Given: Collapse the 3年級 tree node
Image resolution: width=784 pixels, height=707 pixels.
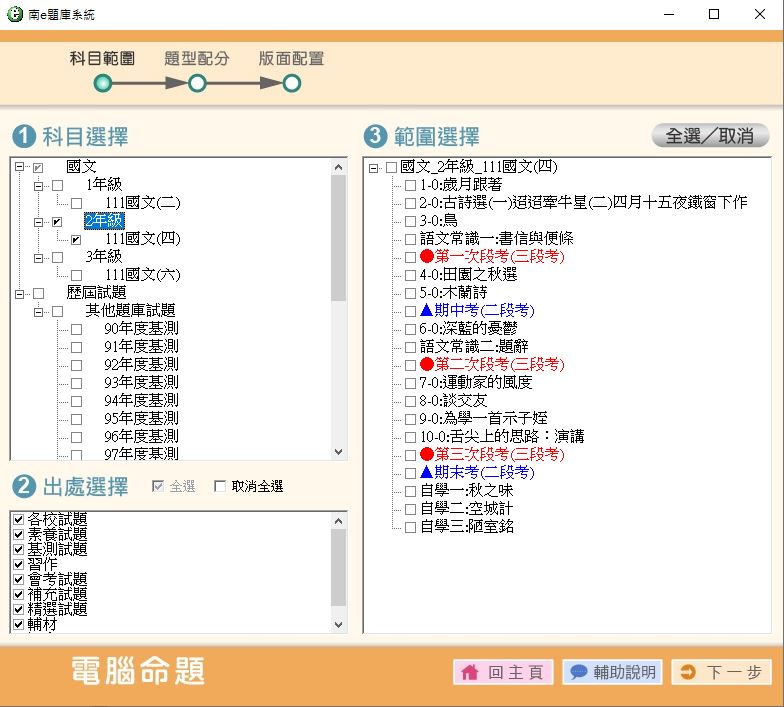Looking at the screenshot, I should pyautogui.click(x=38, y=258).
